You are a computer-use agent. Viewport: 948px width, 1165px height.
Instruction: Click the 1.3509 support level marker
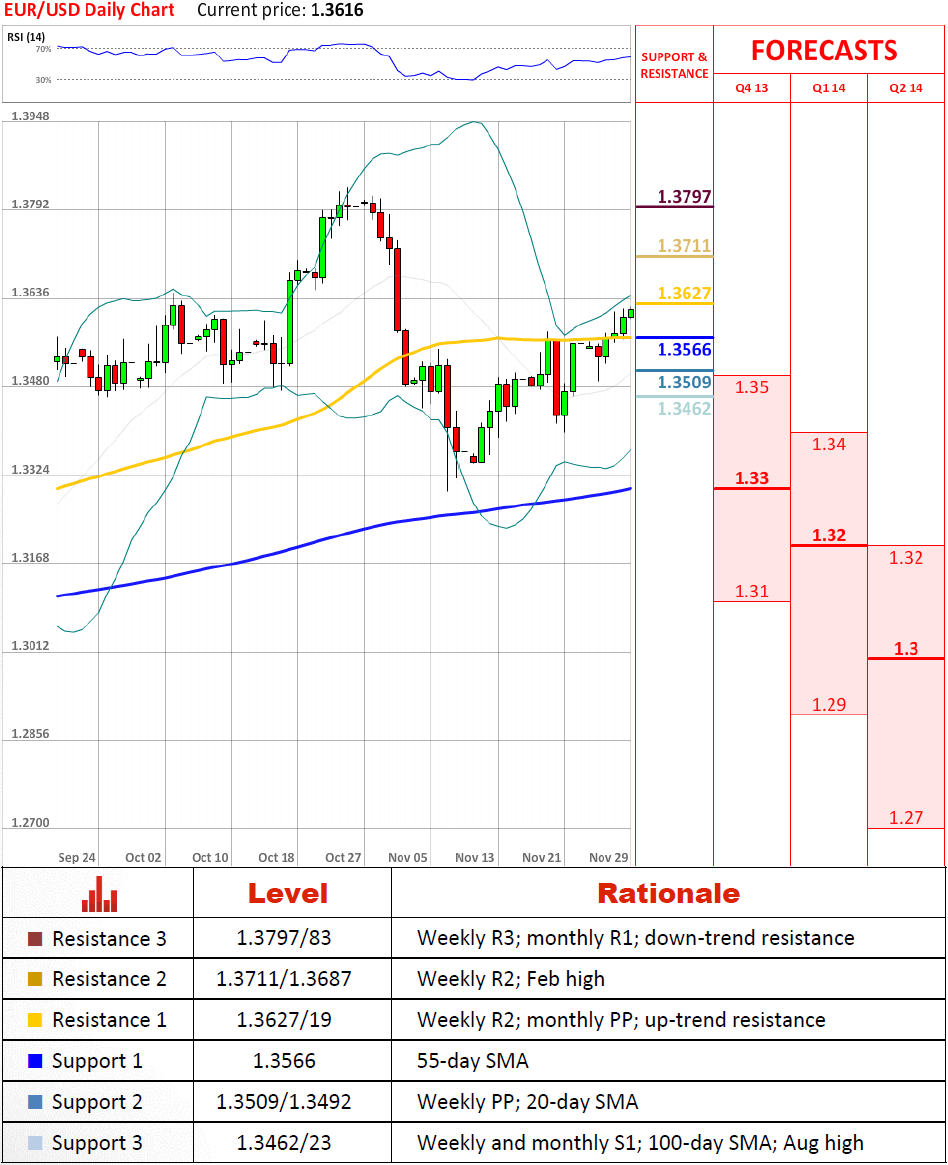coord(684,382)
